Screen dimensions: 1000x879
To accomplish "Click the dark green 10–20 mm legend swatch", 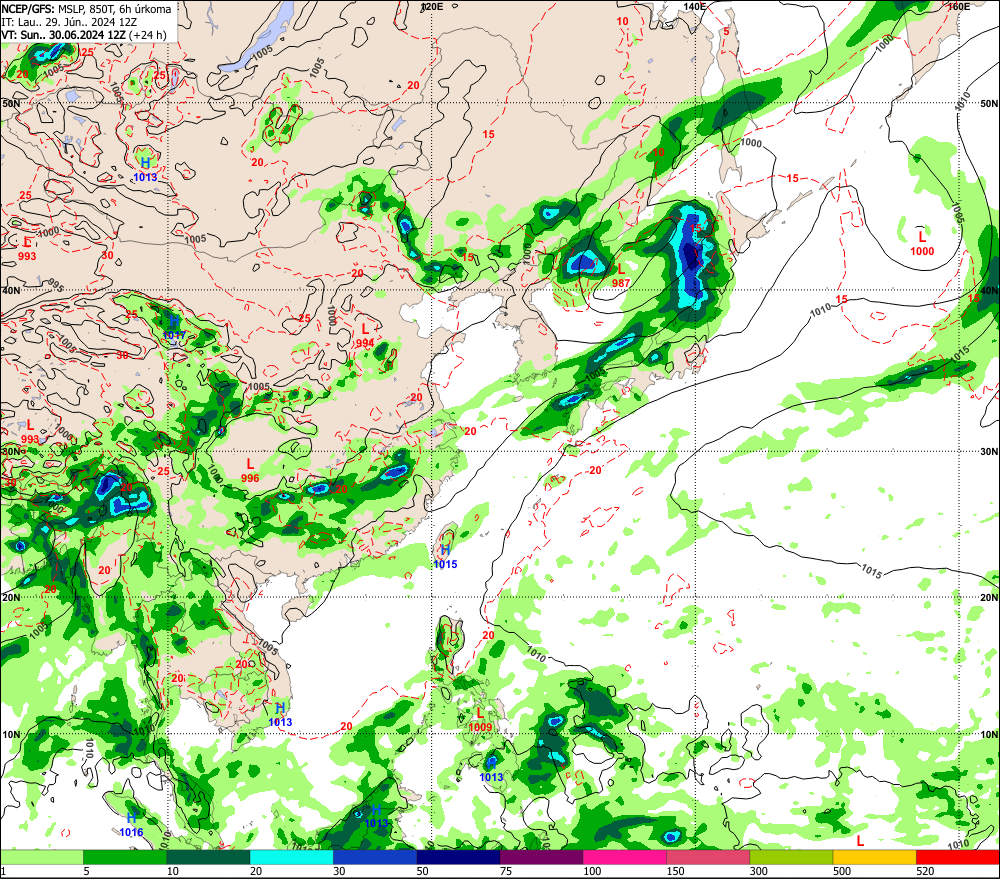I will pos(209,857).
